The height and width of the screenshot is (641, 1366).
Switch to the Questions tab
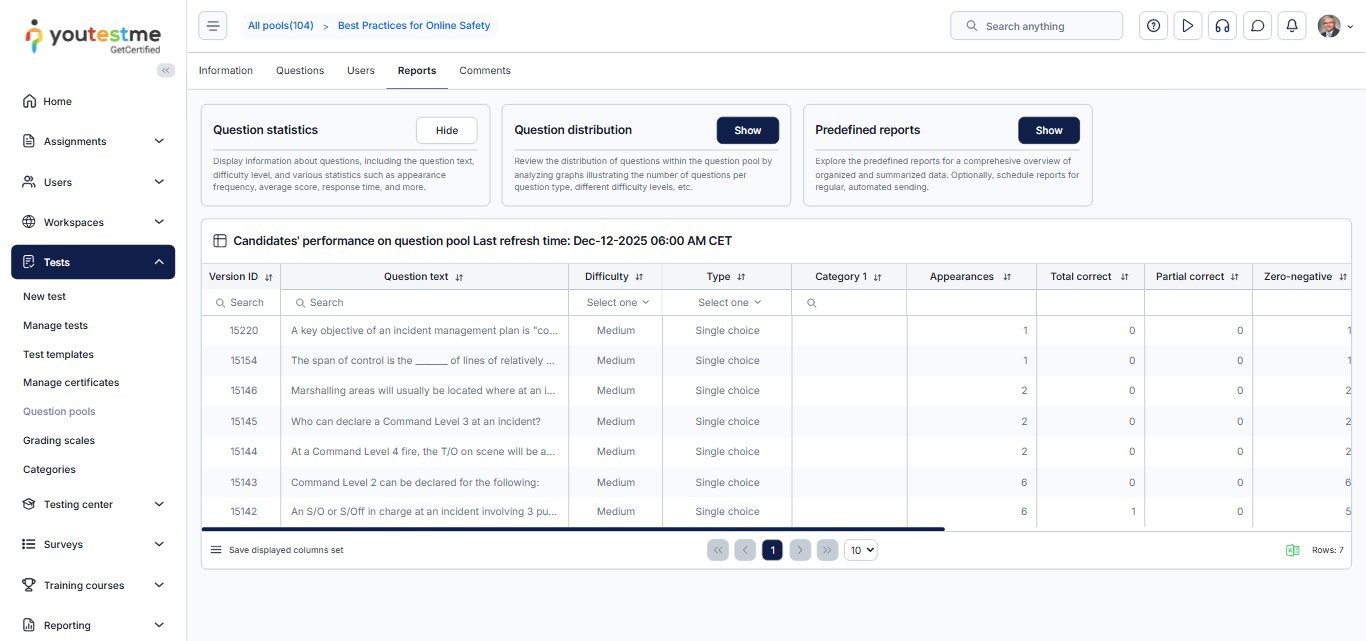coord(300,71)
